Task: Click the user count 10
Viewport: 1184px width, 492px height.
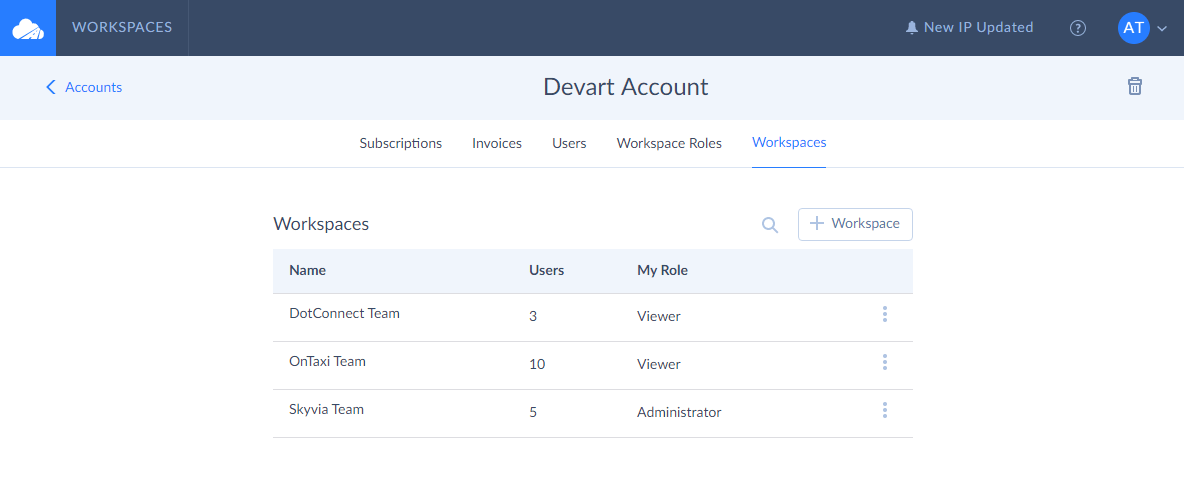Action: (537, 364)
